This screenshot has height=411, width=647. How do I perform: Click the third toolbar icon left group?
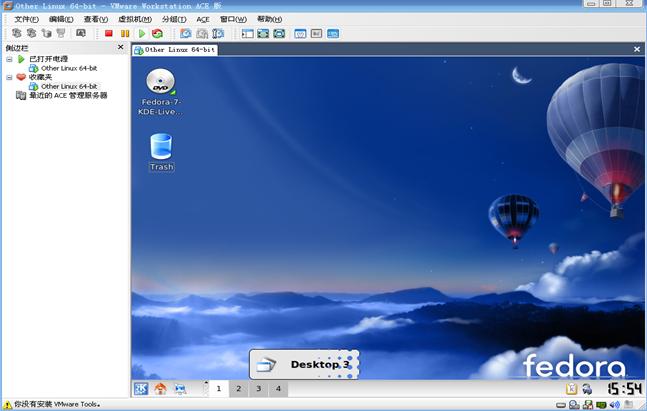[x=47, y=33]
